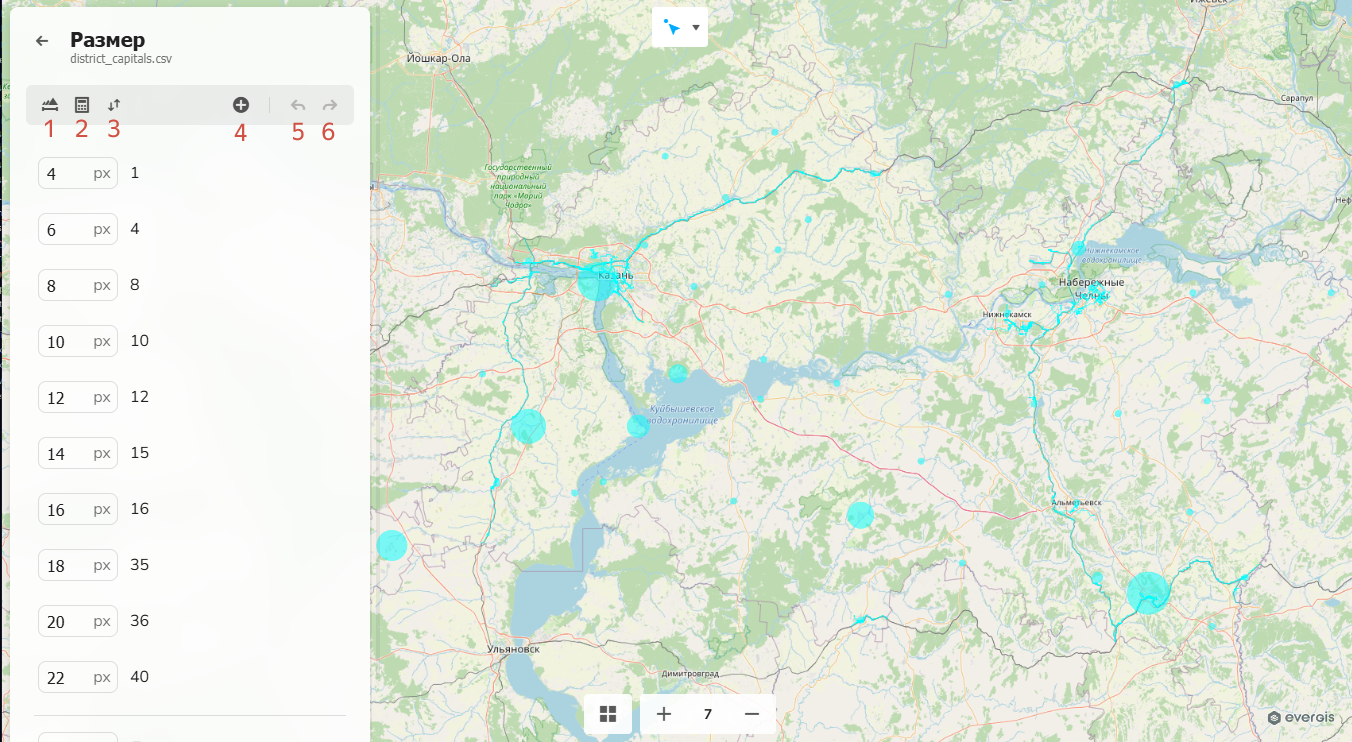1352x742 pixels.
Task: Click the area-chart icon in the size toolbar
Action: [50, 104]
